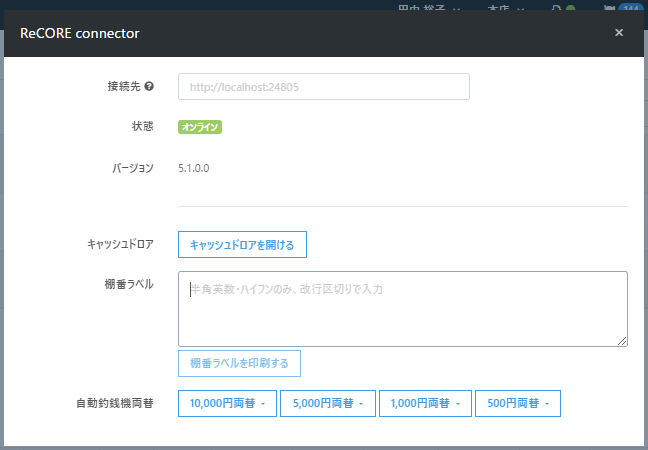This screenshot has width=648, height=450.
Task: Expand the 5,000円両替 dropdown
Action: pyautogui.click(x=328, y=403)
